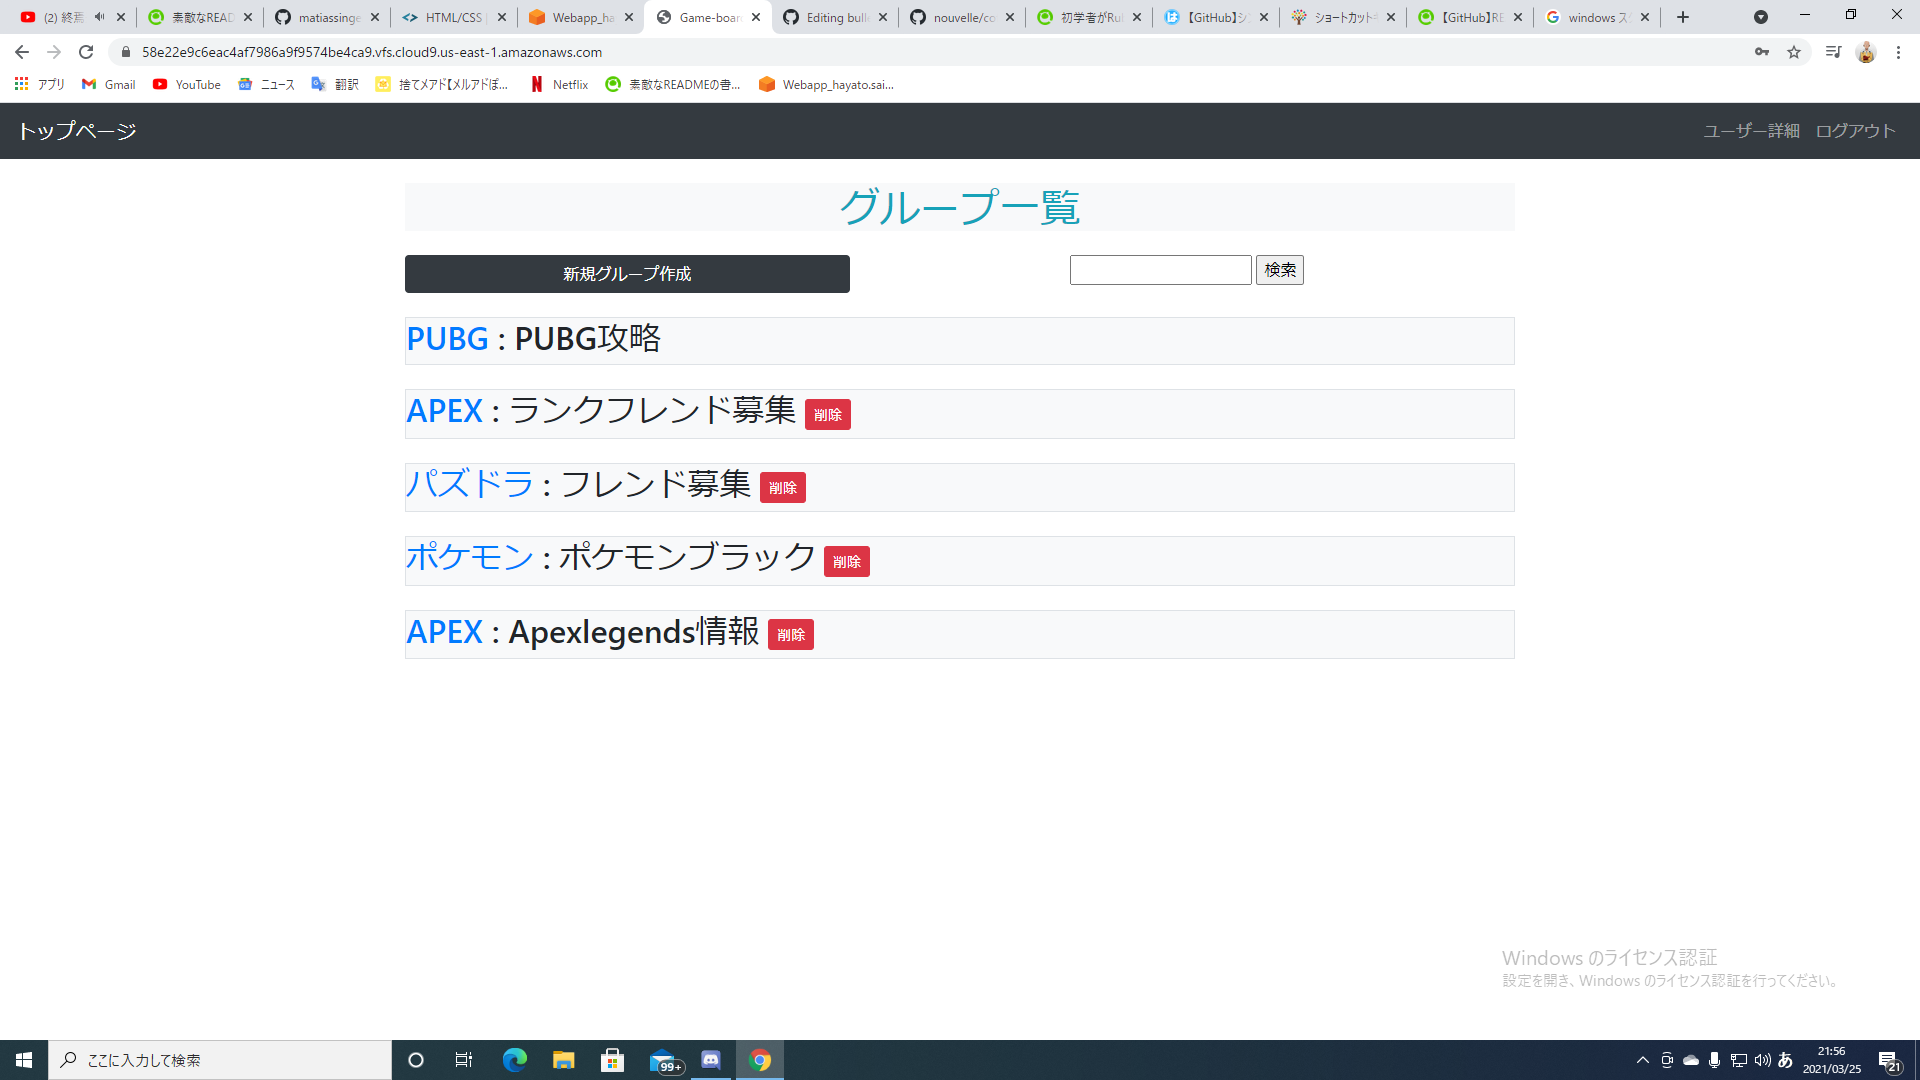The image size is (1920, 1080).
Task: Open Microsoft Edge from the taskbar
Action: click(514, 1059)
